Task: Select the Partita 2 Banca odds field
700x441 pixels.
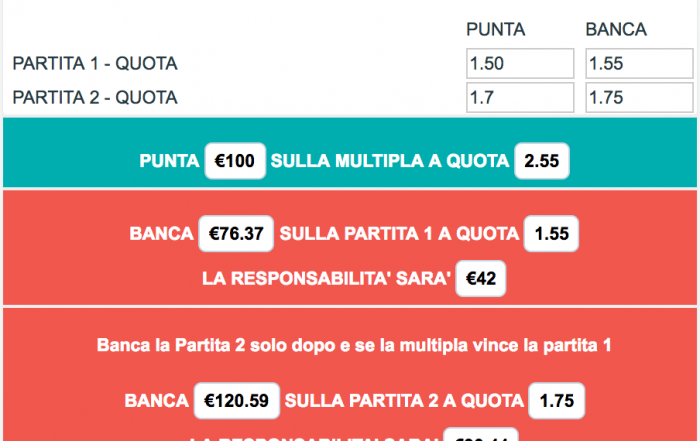Action: pos(638,98)
